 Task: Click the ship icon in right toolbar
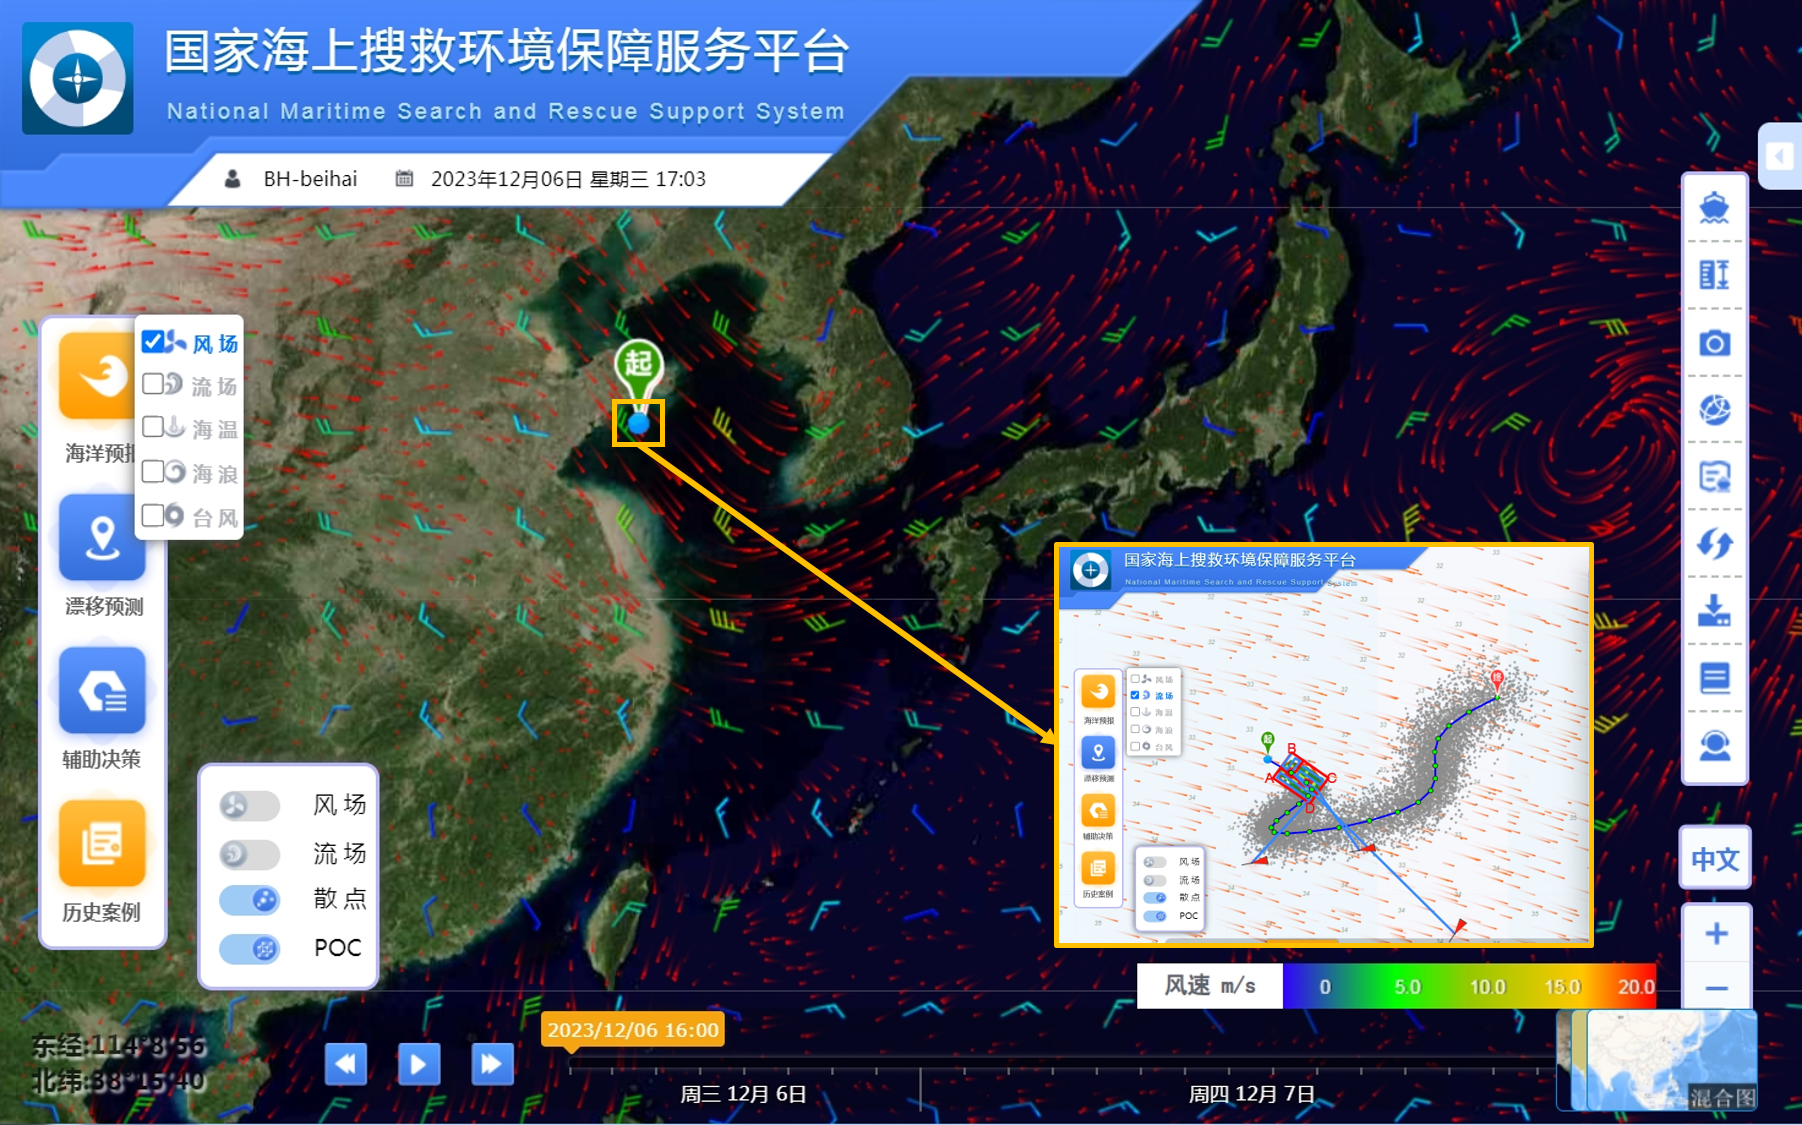tap(1714, 208)
